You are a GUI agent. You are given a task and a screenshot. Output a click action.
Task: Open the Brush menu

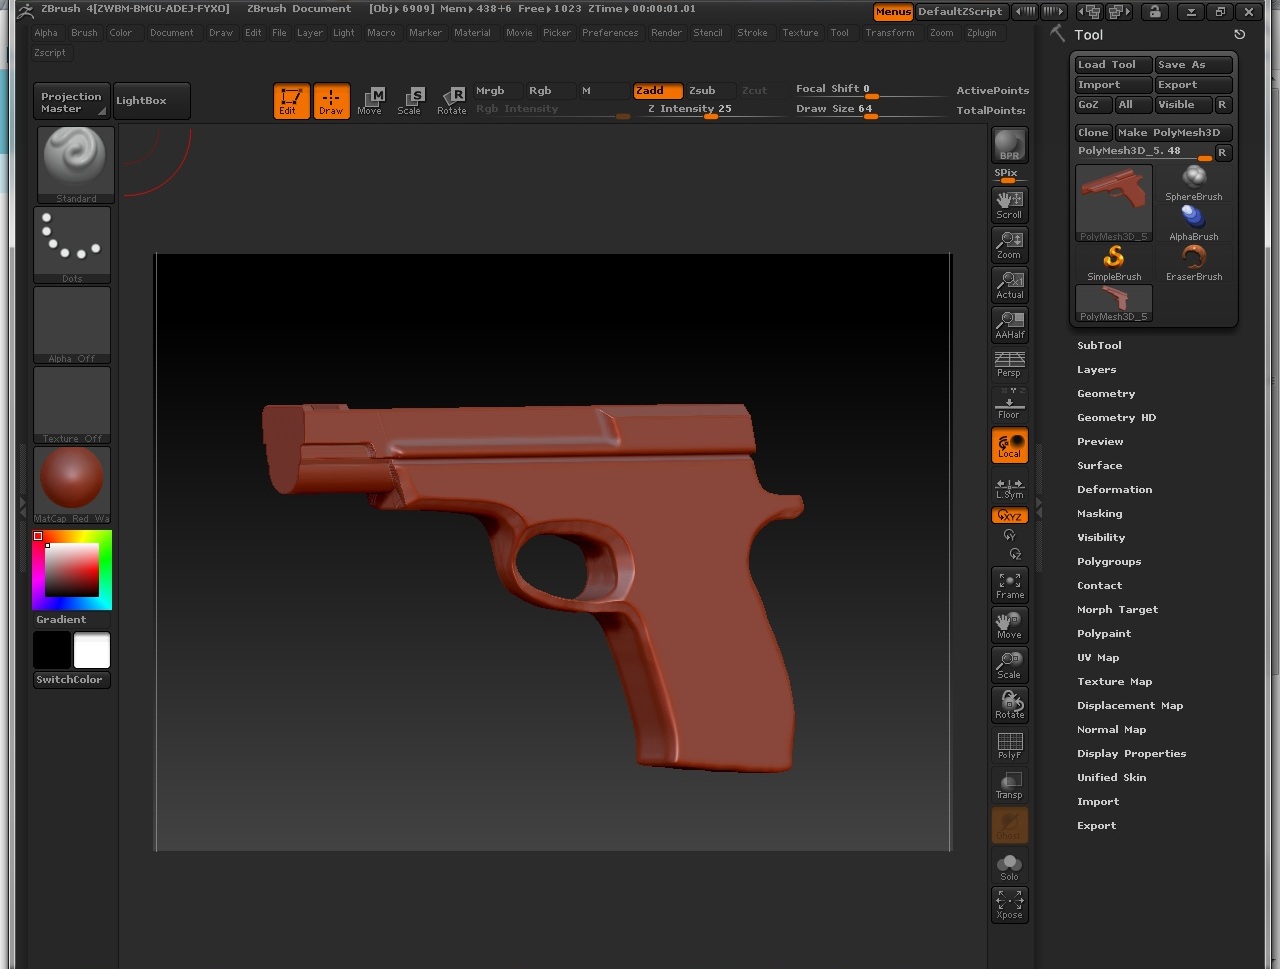pyautogui.click(x=84, y=33)
